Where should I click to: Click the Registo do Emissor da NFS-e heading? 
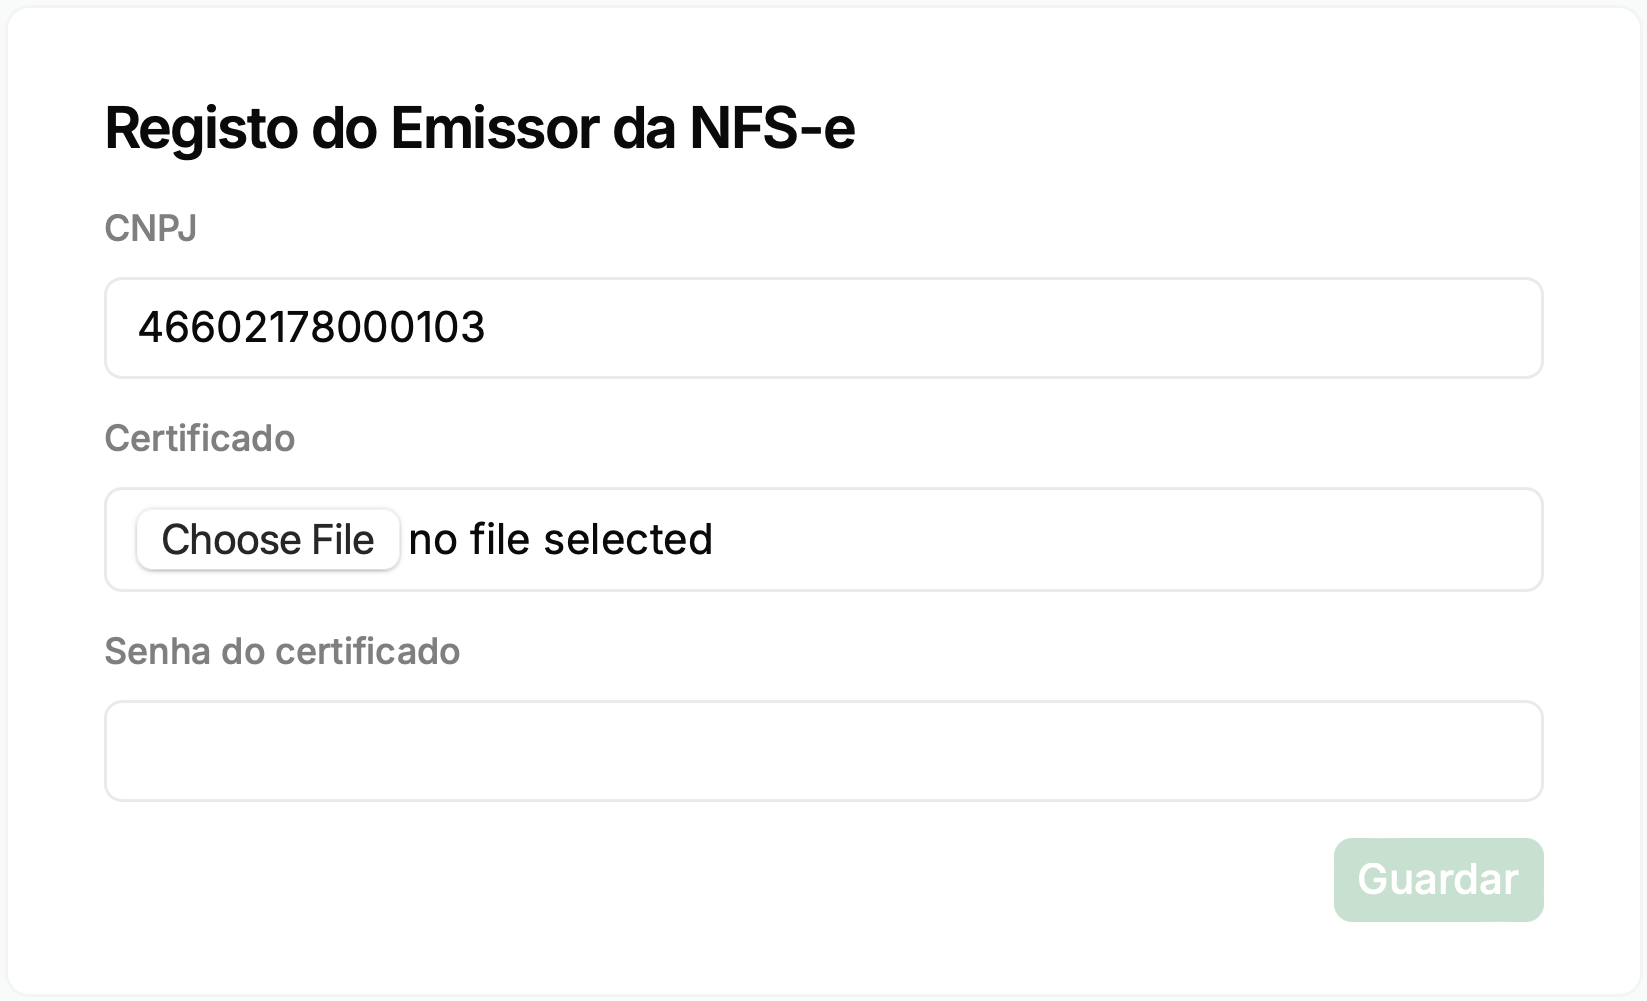click(480, 128)
